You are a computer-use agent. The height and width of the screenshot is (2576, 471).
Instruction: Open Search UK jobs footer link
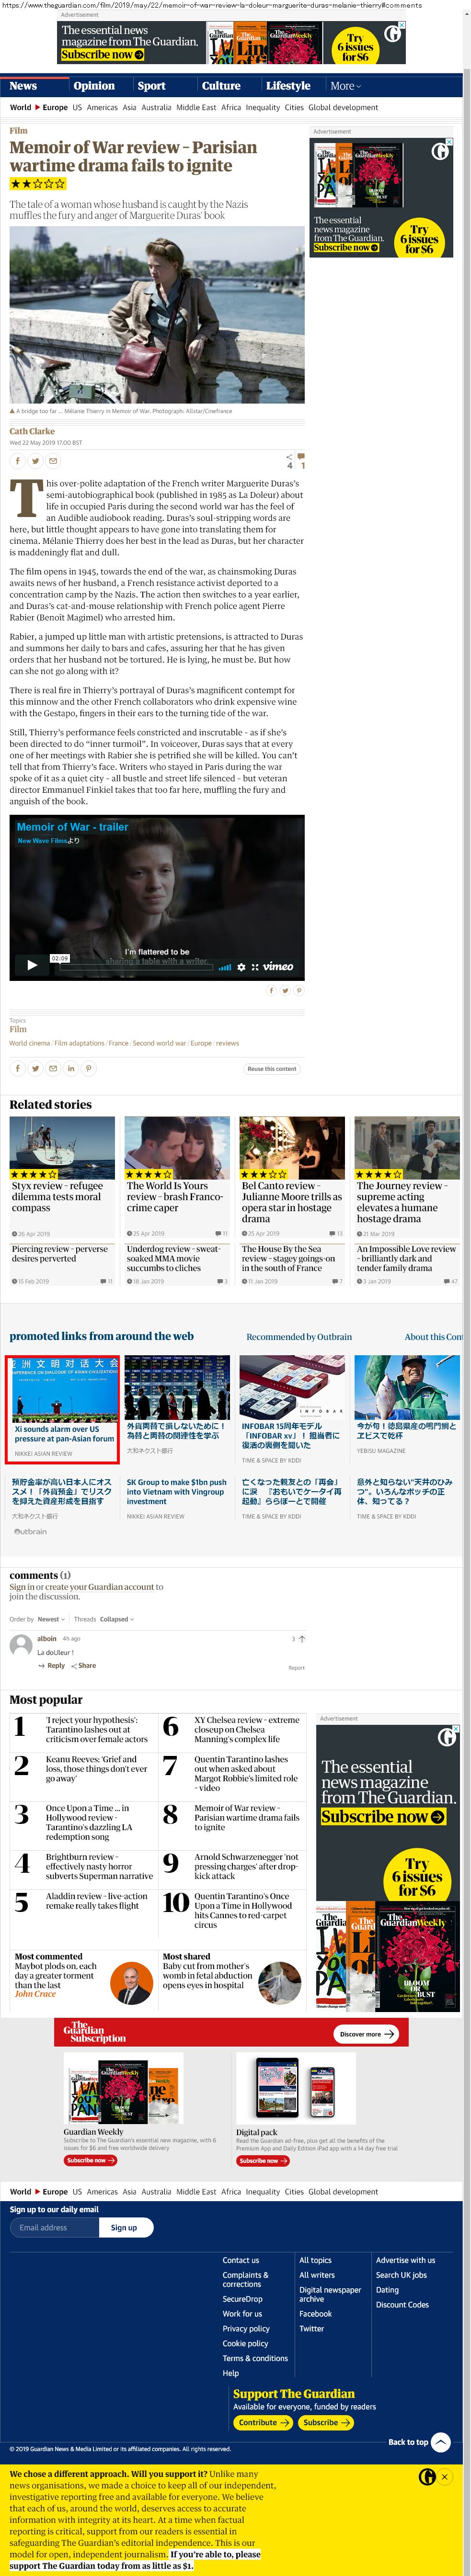pos(401,2275)
